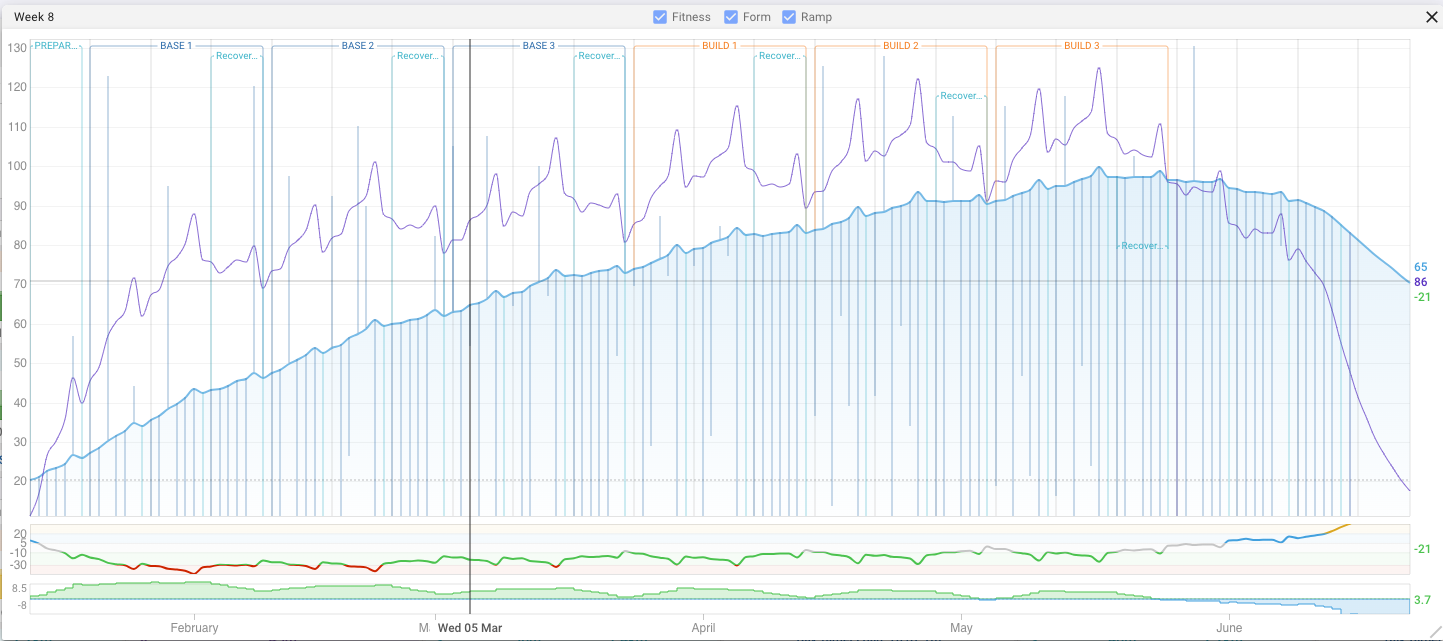Click the green ramp value 3.7
1443x641 pixels.
point(1420,600)
